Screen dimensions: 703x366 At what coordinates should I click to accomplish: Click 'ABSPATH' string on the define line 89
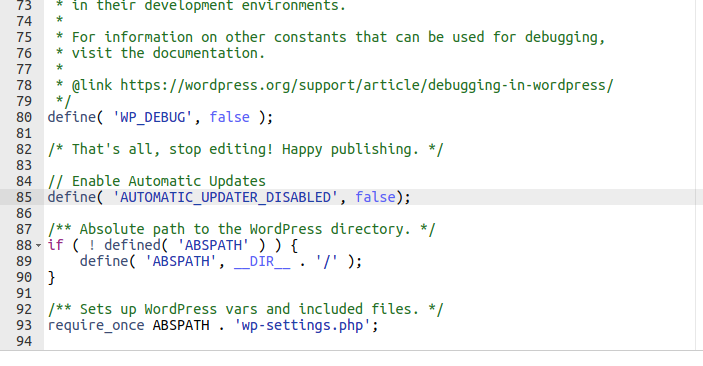point(181,261)
